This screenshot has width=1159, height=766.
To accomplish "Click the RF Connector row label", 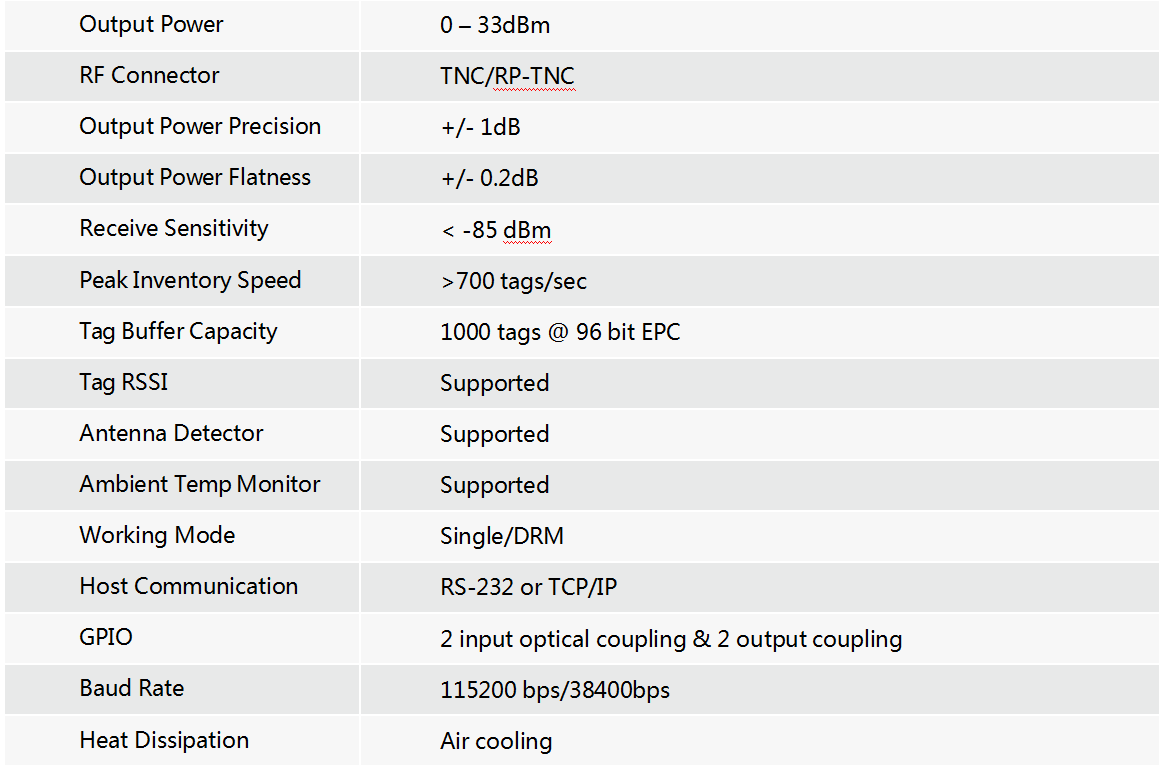I will coord(149,75).
